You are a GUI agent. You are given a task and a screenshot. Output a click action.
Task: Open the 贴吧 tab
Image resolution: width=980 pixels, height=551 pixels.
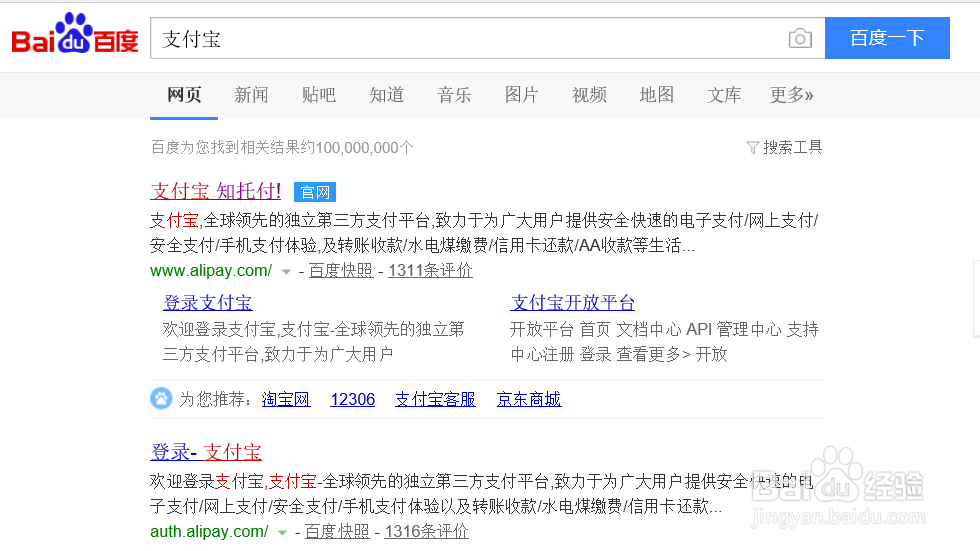coord(319,95)
